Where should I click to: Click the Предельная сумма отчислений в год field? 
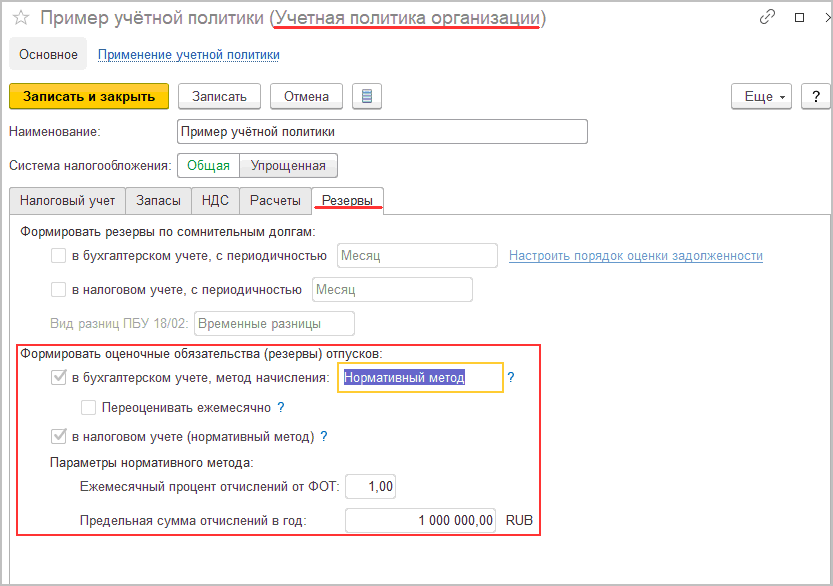420,520
